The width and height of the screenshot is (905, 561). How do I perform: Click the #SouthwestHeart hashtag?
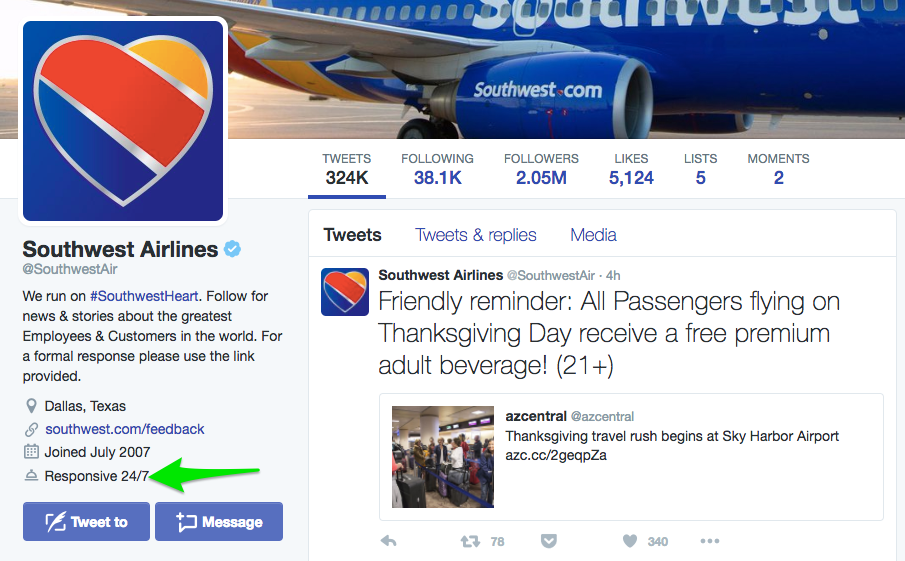coord(144,296)
